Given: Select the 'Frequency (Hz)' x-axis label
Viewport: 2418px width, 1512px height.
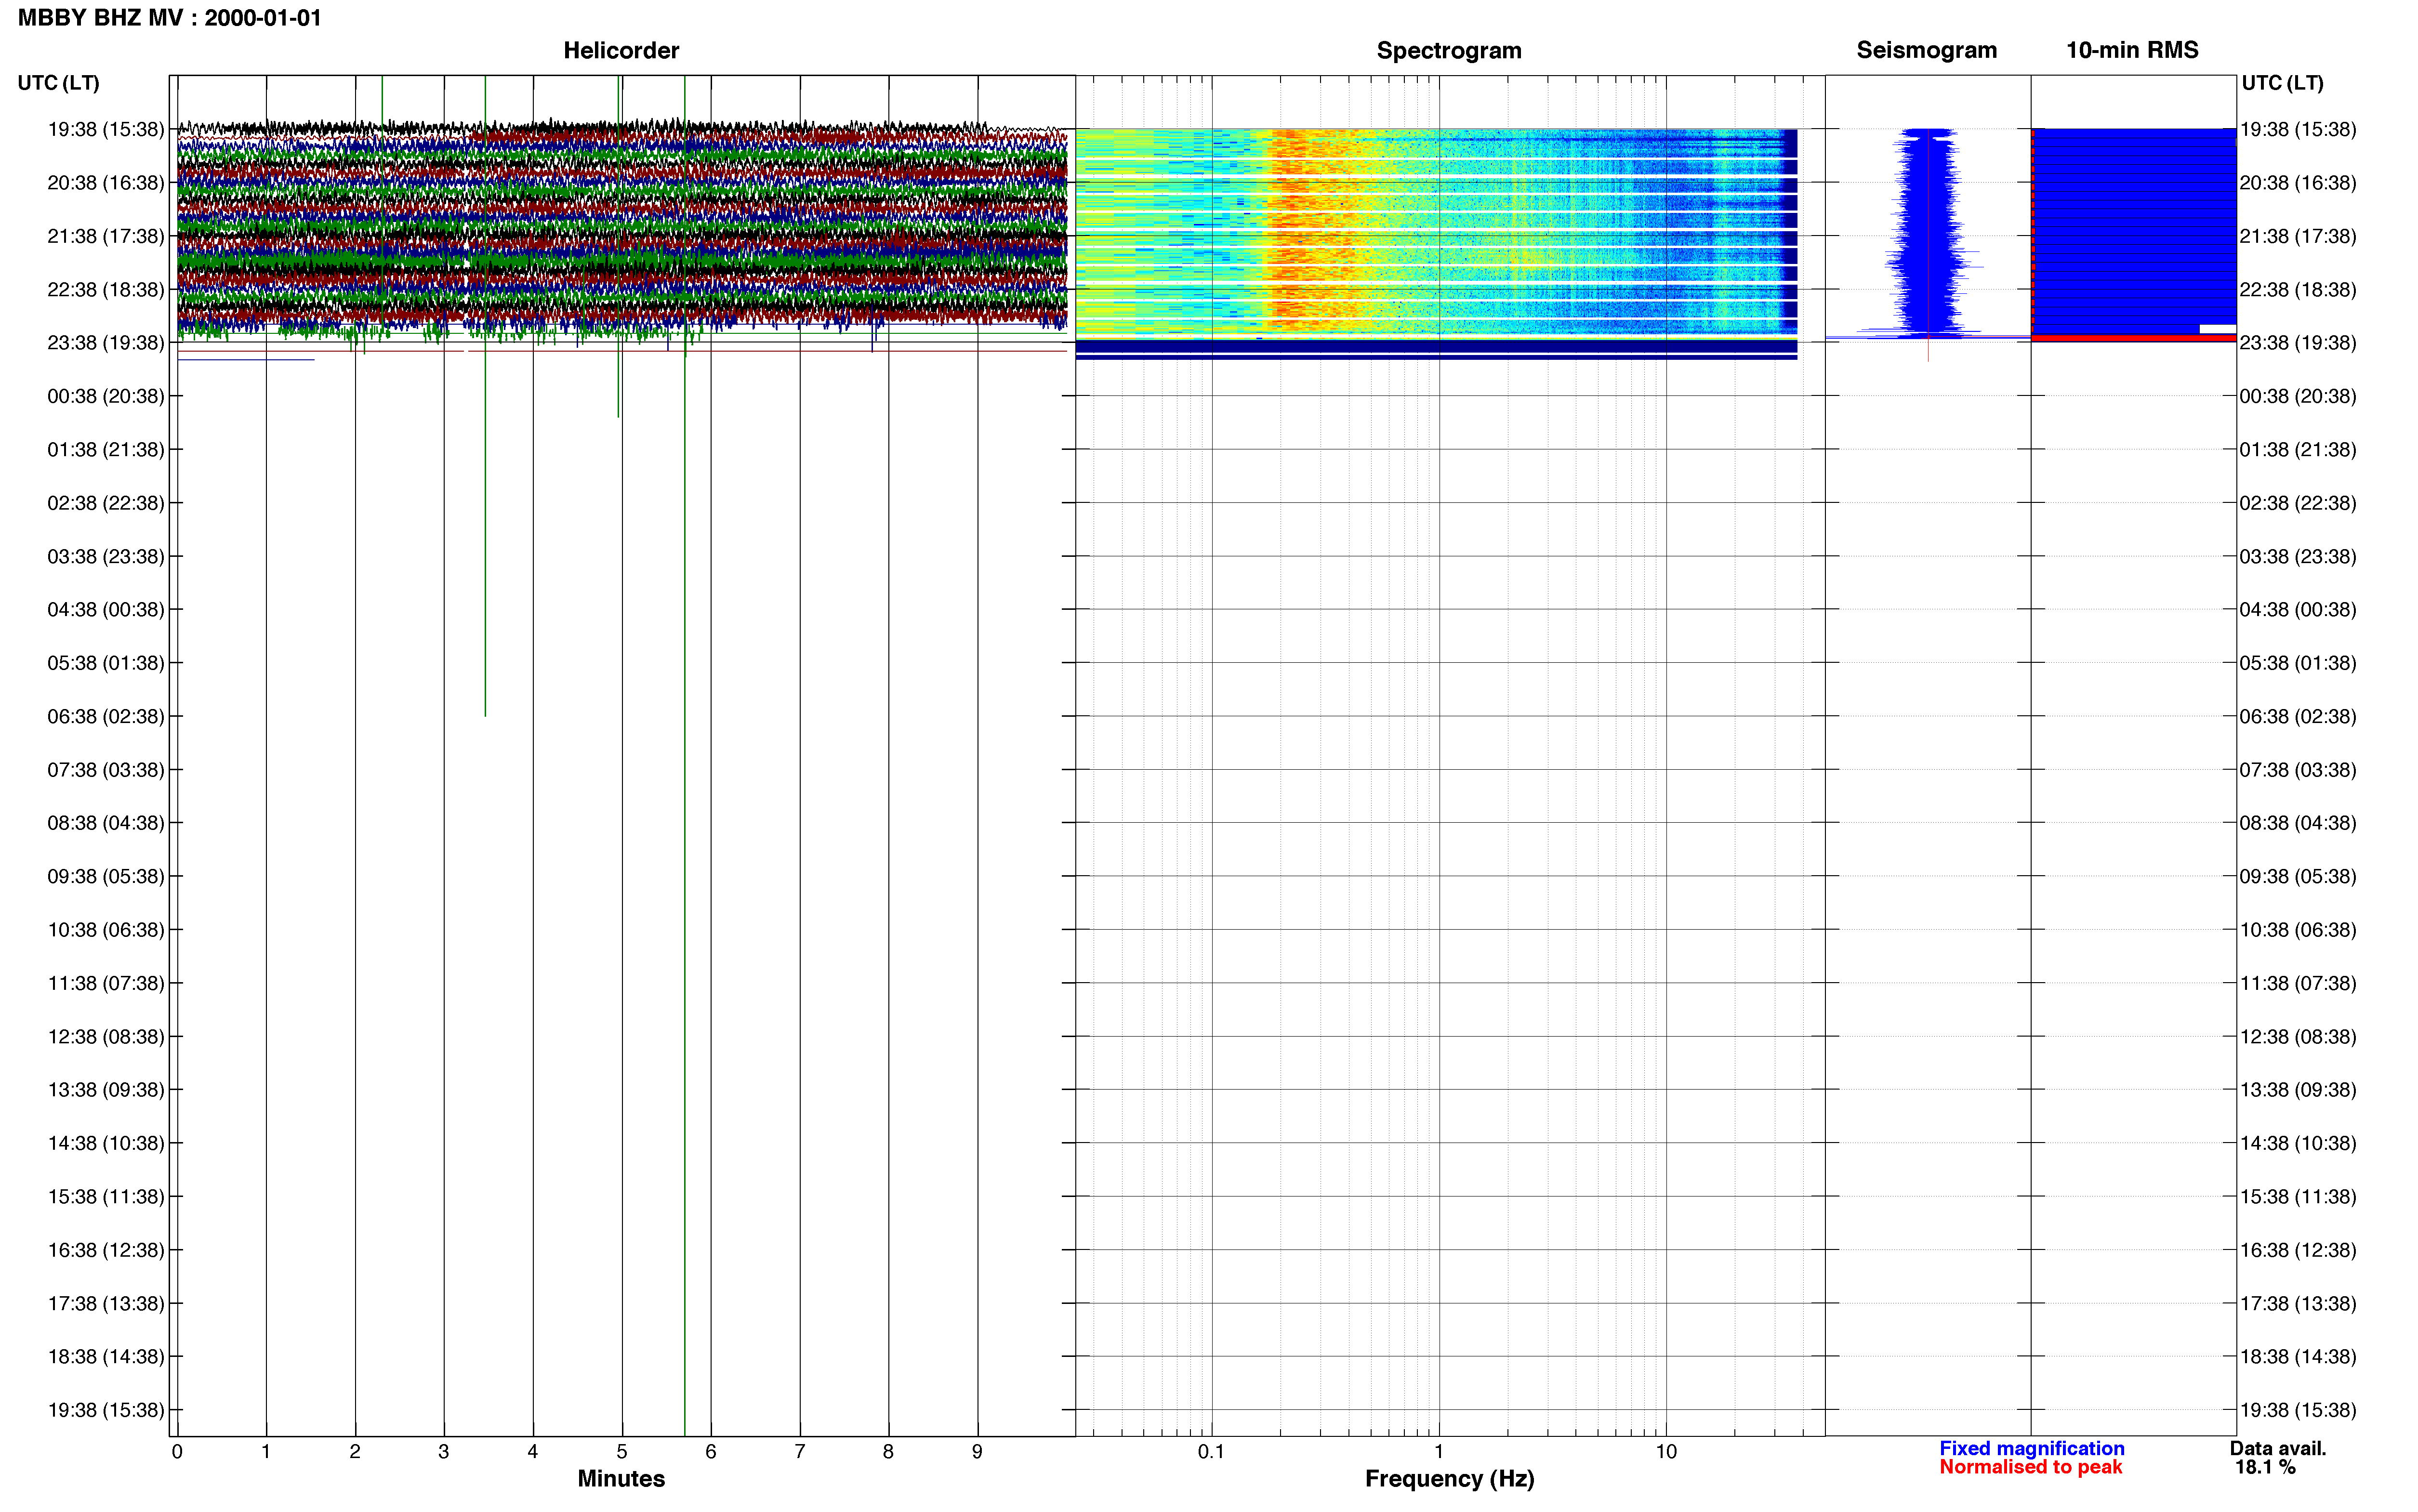Looking at the screenshot, I should (1449, 1478).
